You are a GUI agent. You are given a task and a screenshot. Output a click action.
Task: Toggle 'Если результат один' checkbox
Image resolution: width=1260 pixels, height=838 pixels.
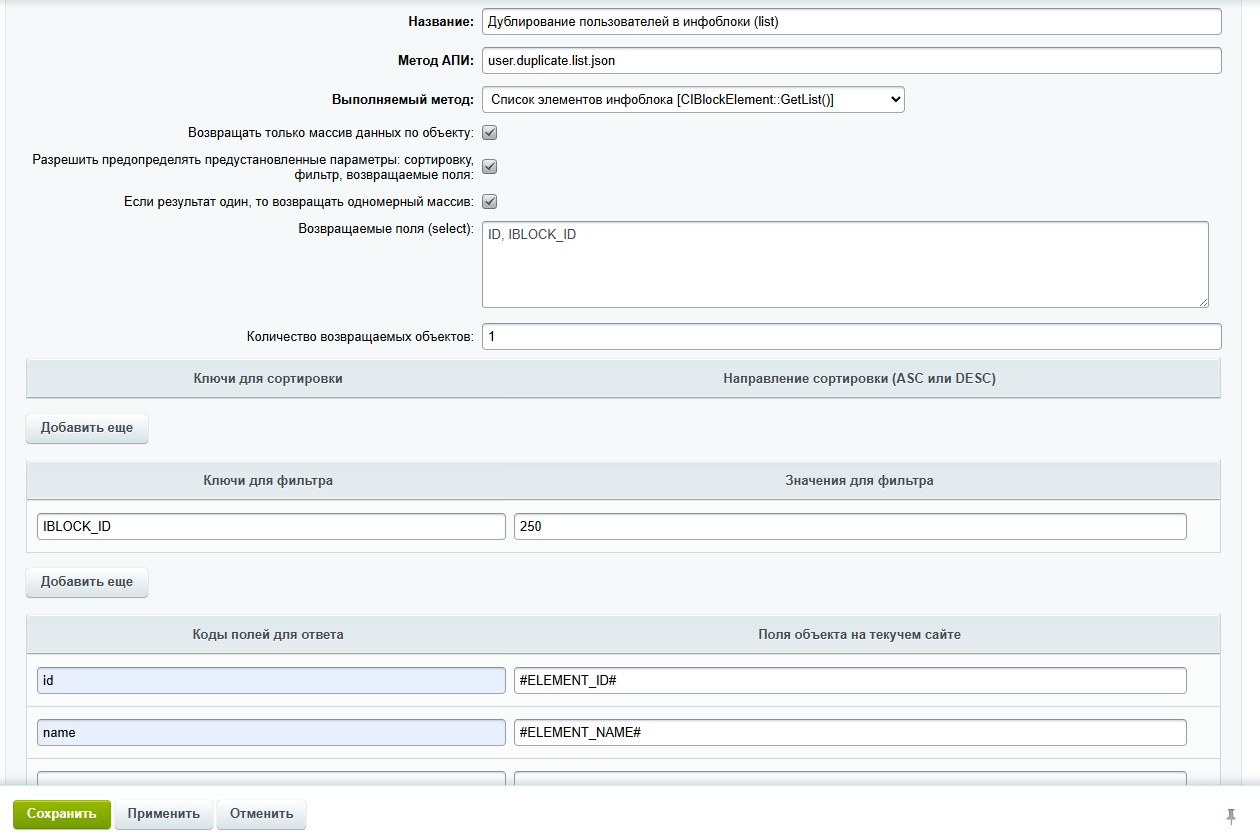tap(490, 202)
